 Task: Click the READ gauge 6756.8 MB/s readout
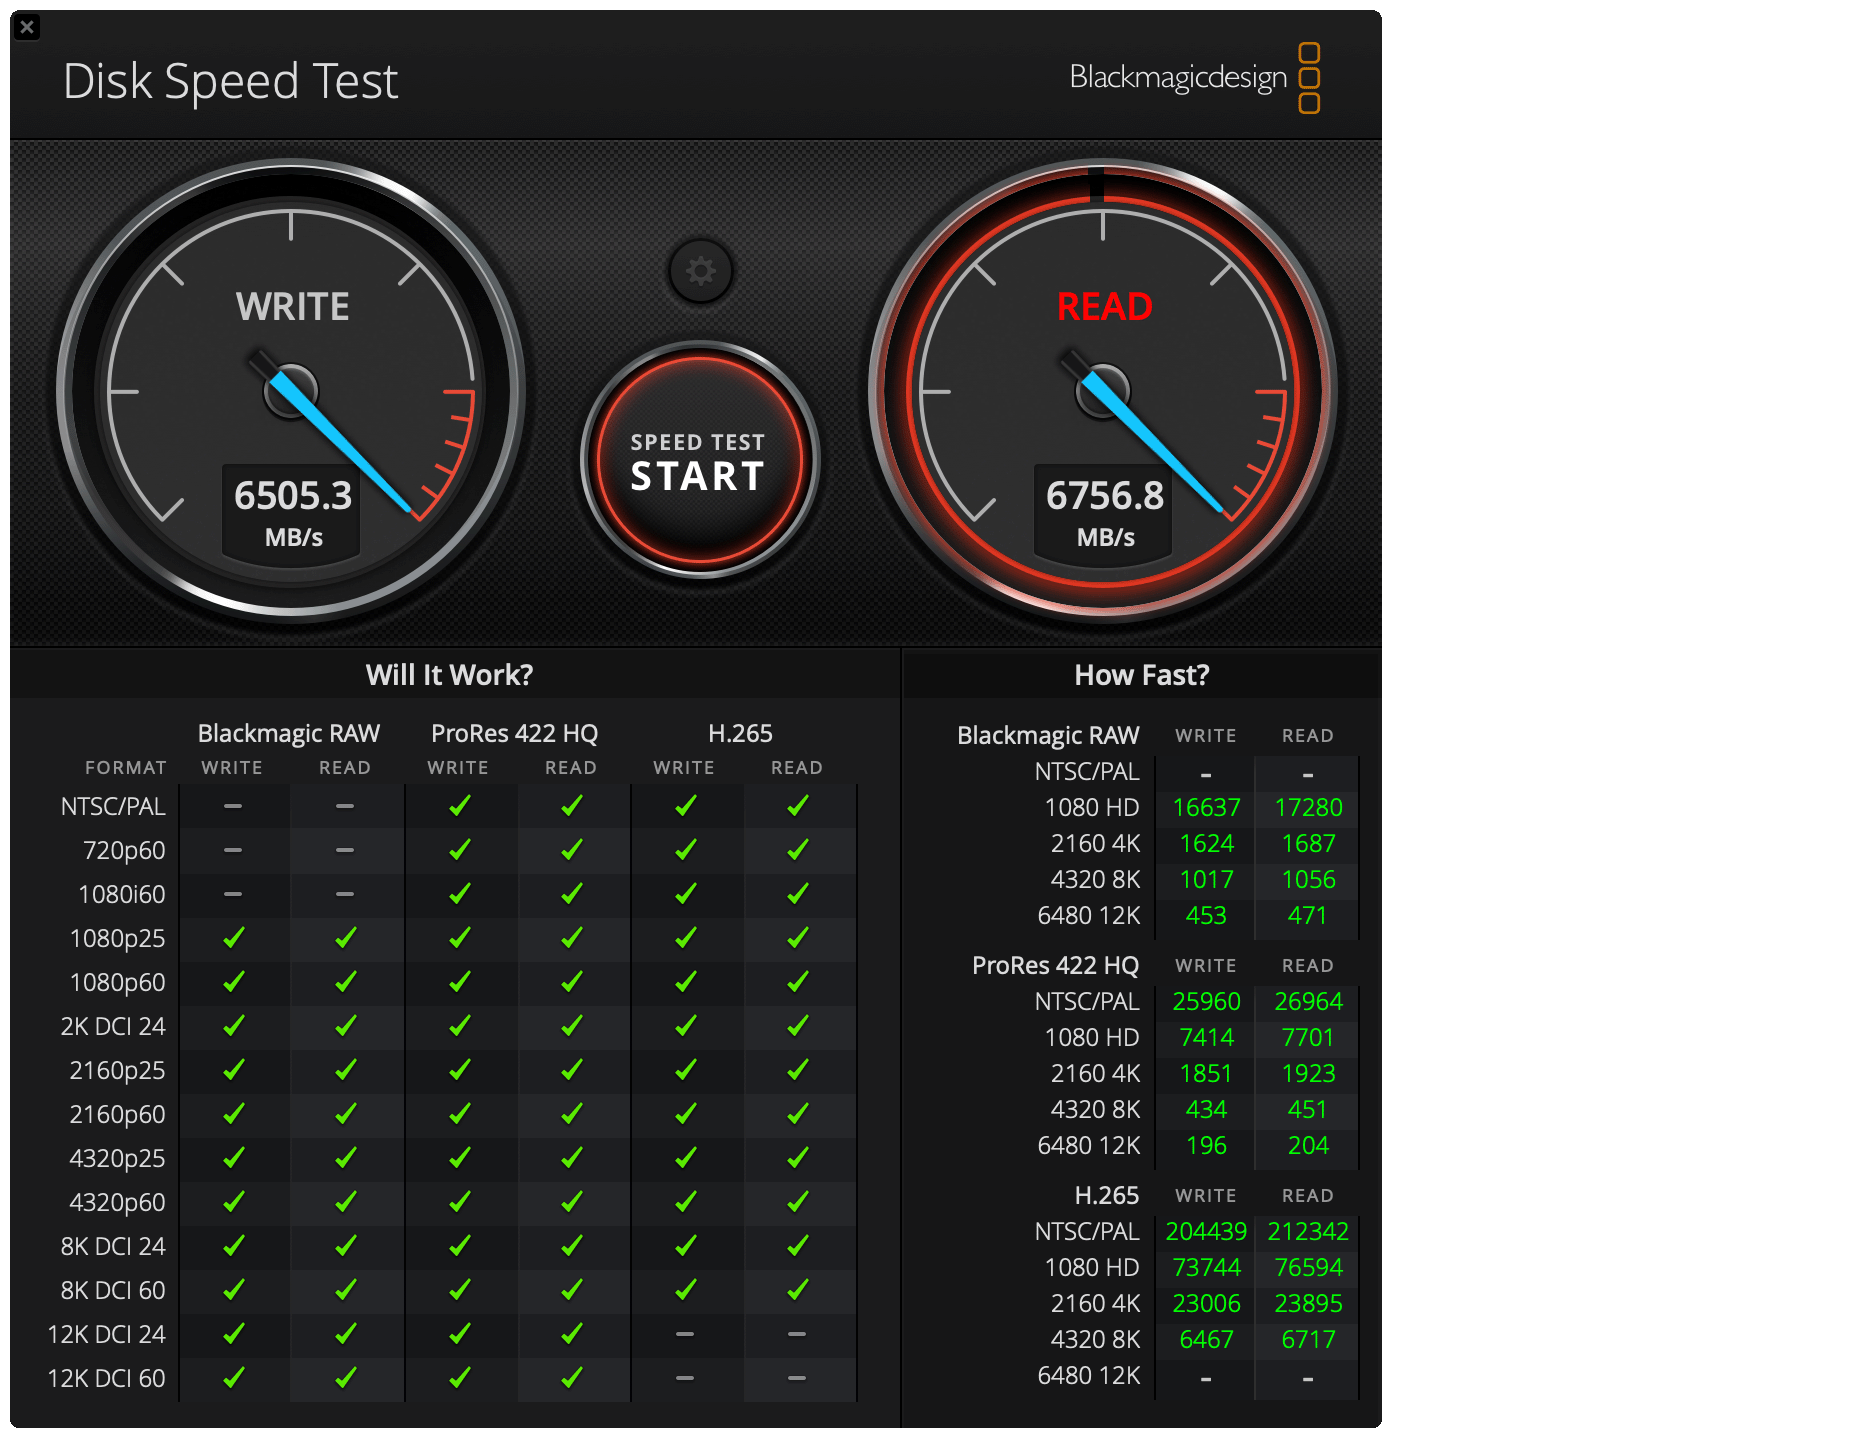1104,511
